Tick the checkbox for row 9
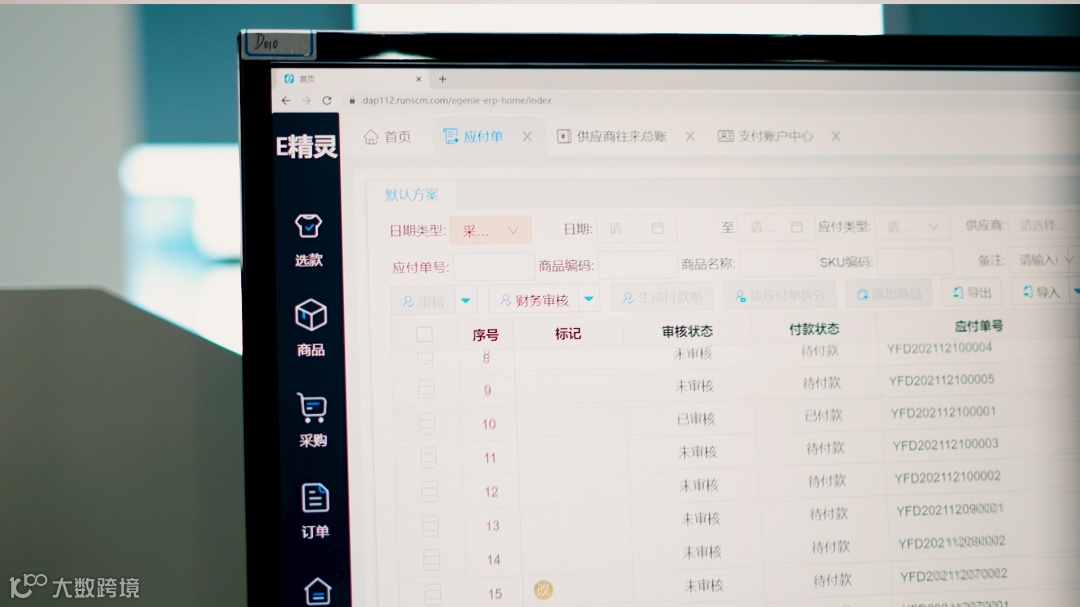The image size is (1080, 607). (426, 389)
